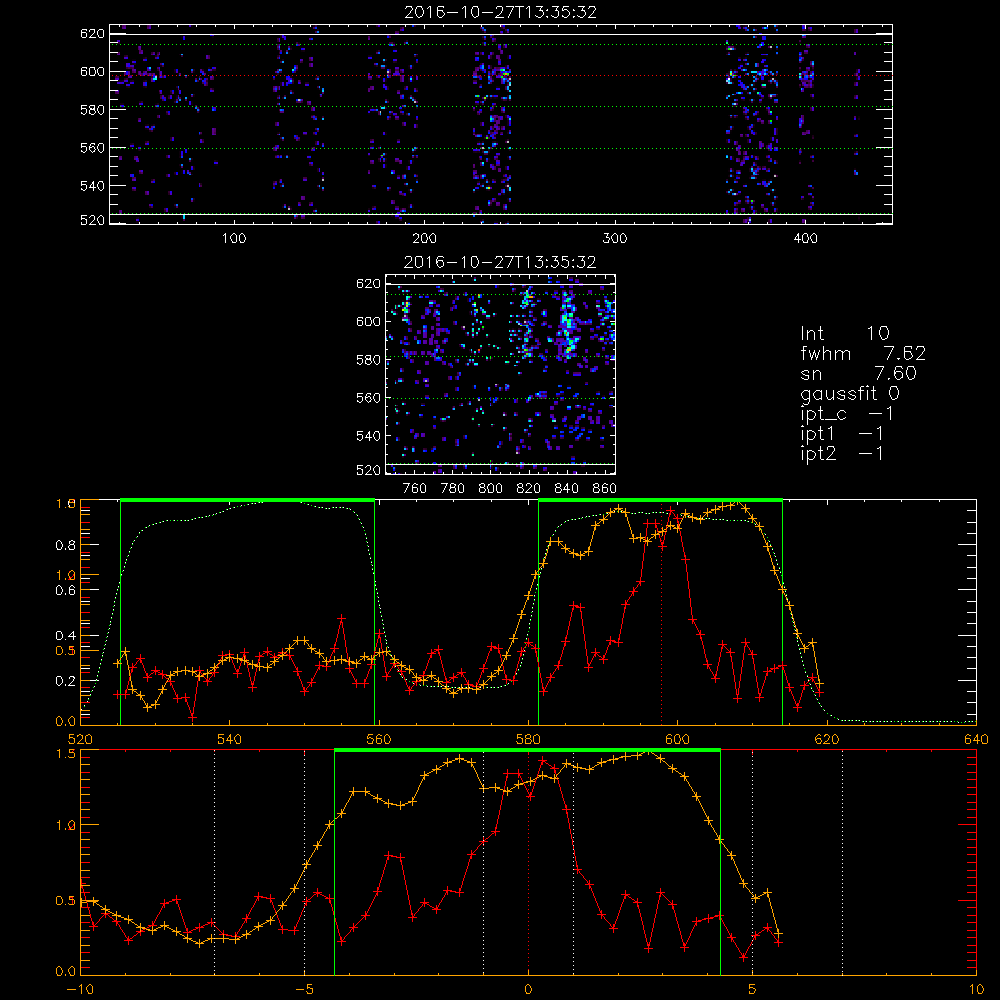Click the green bar above bottom plot

coord(527,750)
